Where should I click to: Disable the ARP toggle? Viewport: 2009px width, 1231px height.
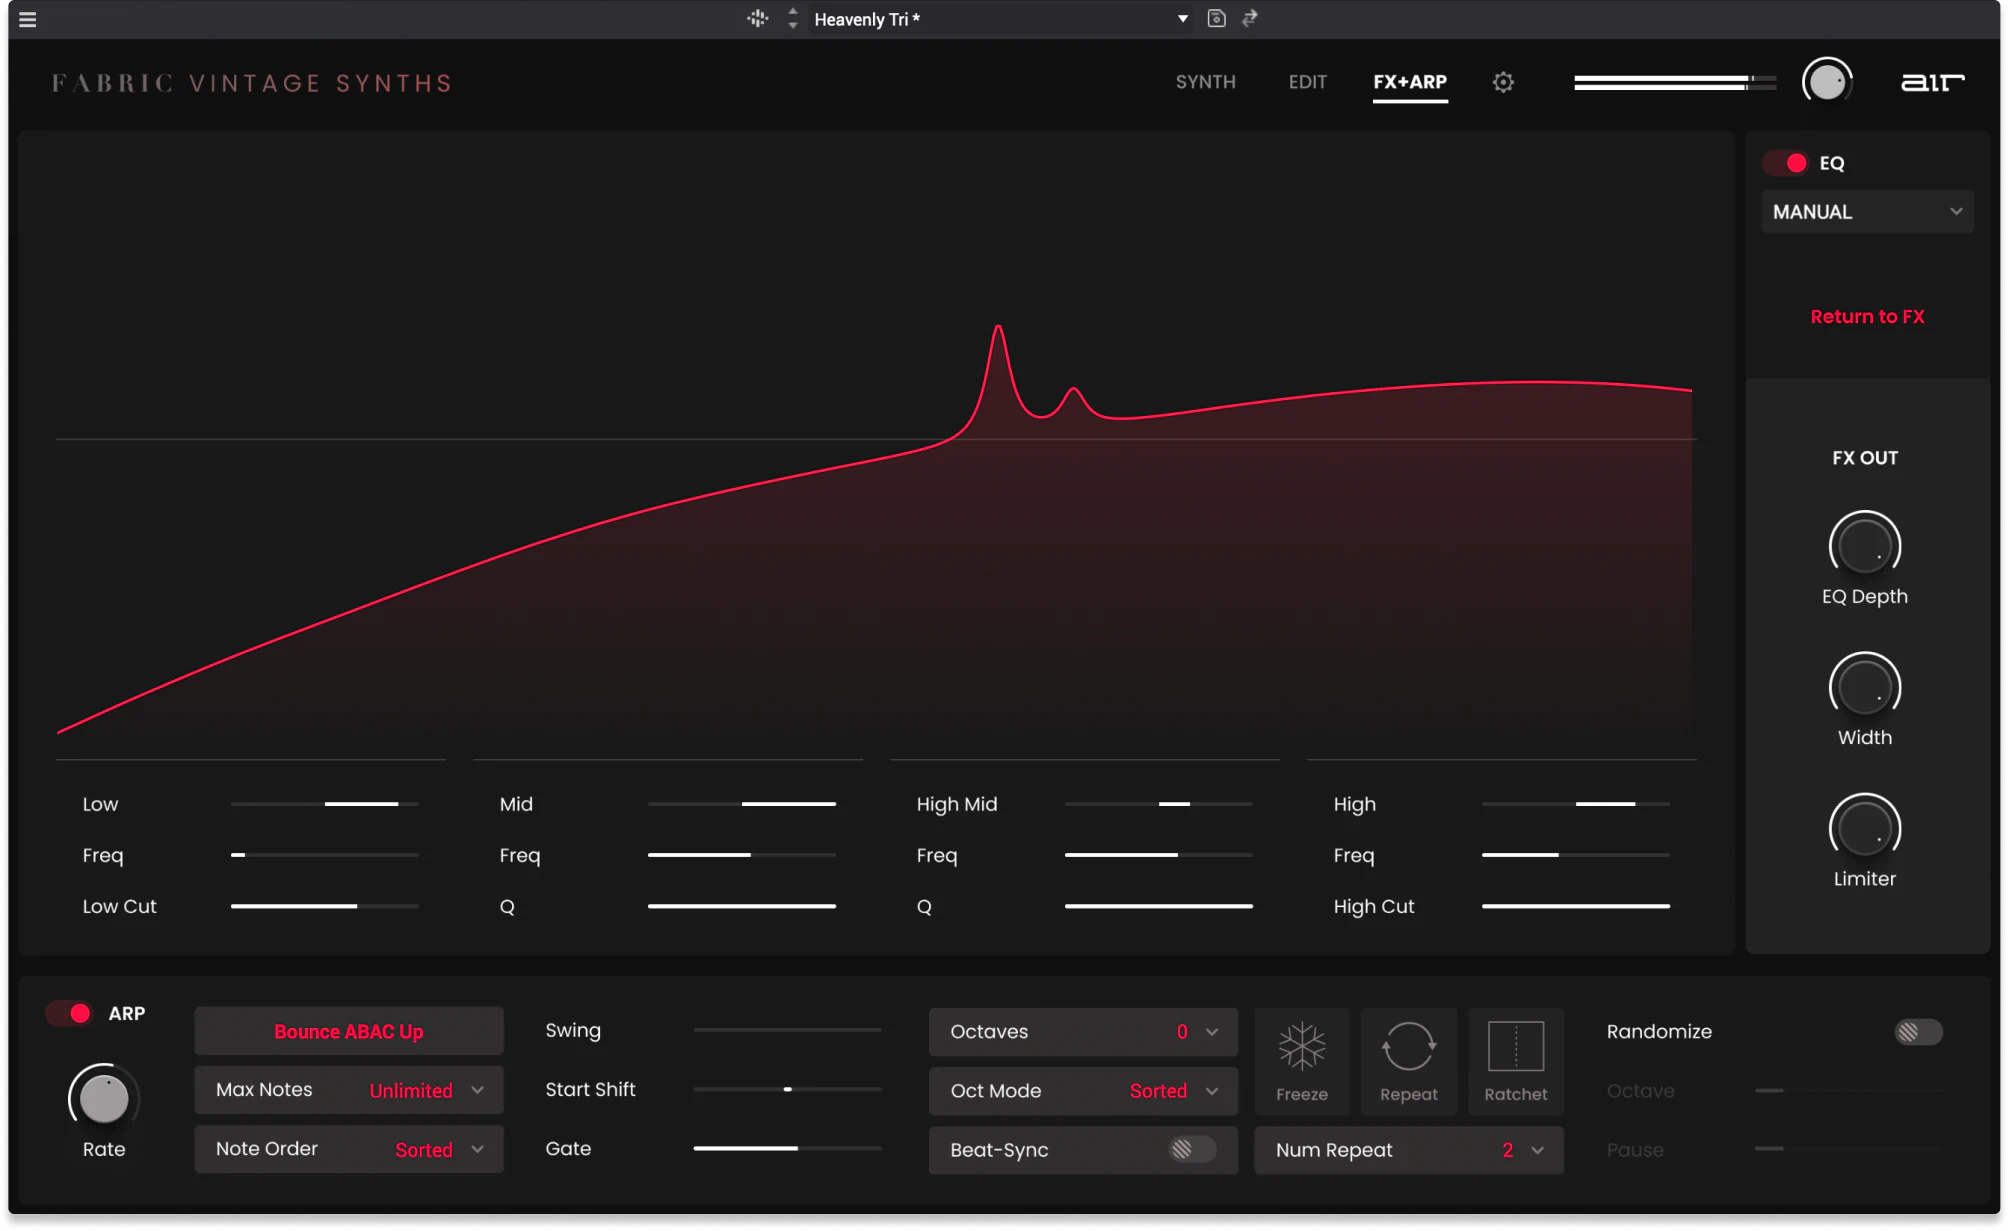tap(70, 1013)
